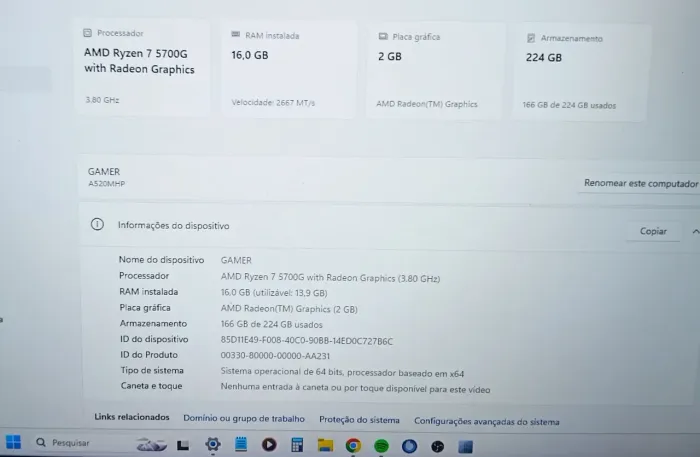Click the Placa gráfica card icon
The width and height of the screenshot is (700, 457).
tap(383, 36)
